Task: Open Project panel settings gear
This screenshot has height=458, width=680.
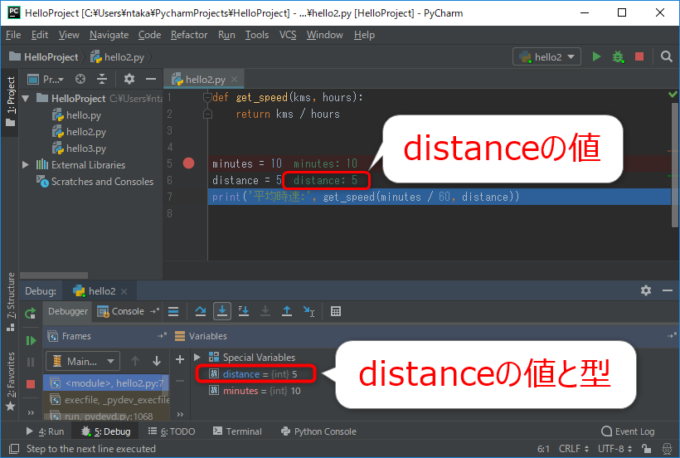Action: (x=128, y=79)
